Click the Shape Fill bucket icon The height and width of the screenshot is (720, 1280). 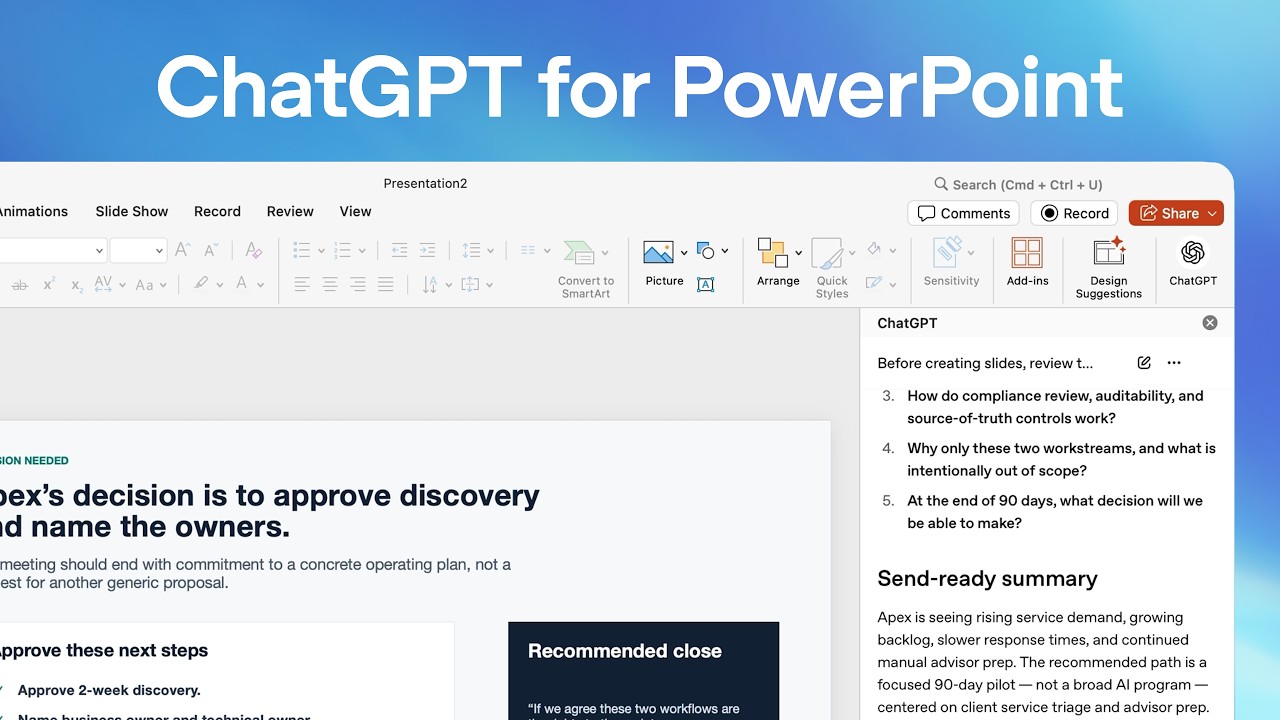[874, 250]
